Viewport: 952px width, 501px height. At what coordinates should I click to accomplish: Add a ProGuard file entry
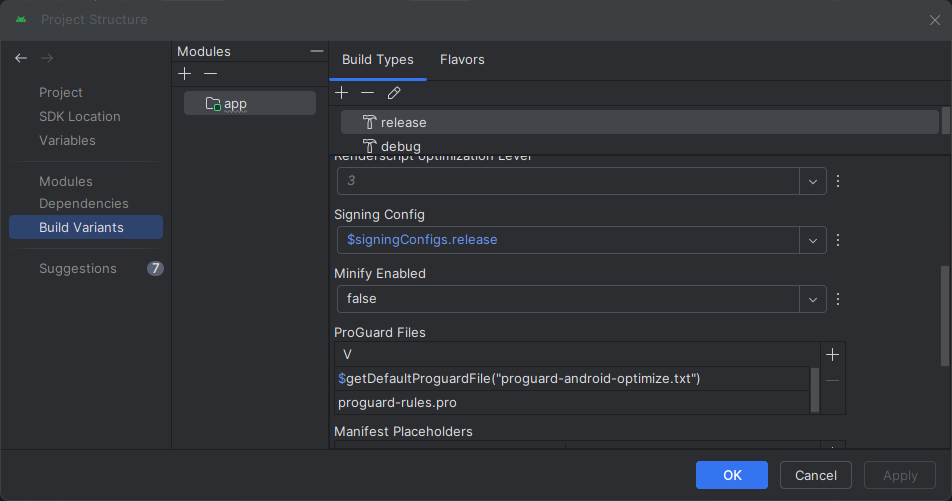pyautogui.click(x=832, y=354)
